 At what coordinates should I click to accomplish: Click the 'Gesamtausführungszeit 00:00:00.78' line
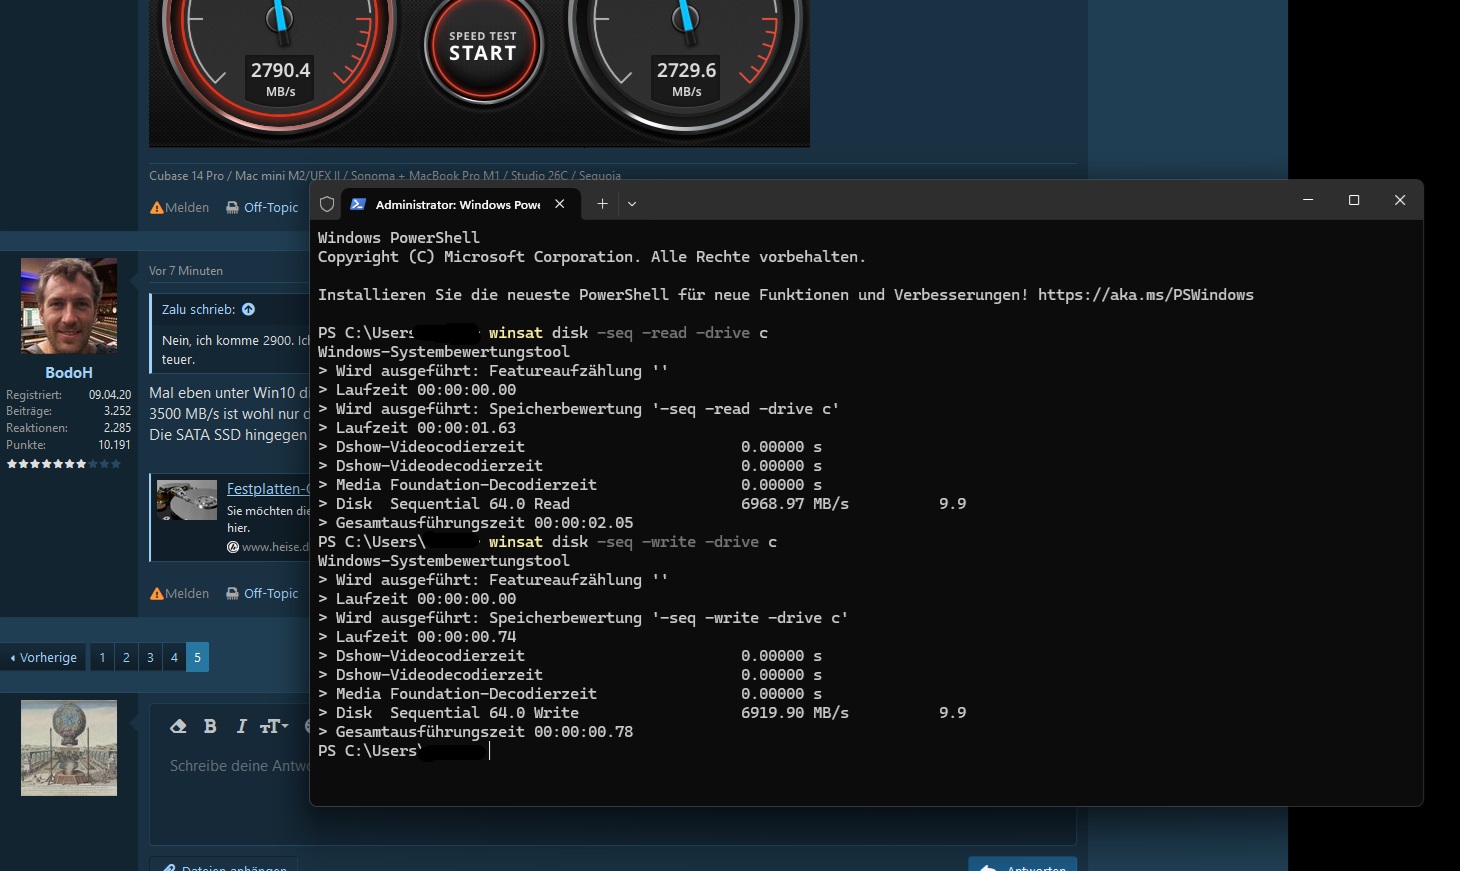[475, 732]
